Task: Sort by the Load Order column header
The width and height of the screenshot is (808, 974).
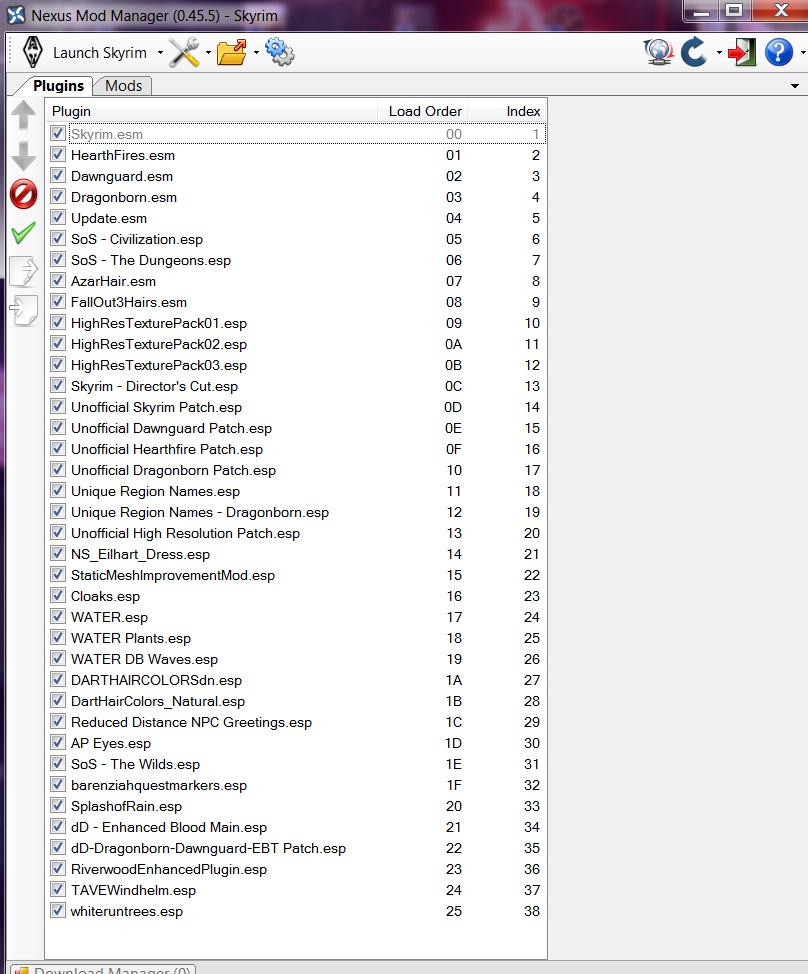Action: coord(425,111)
